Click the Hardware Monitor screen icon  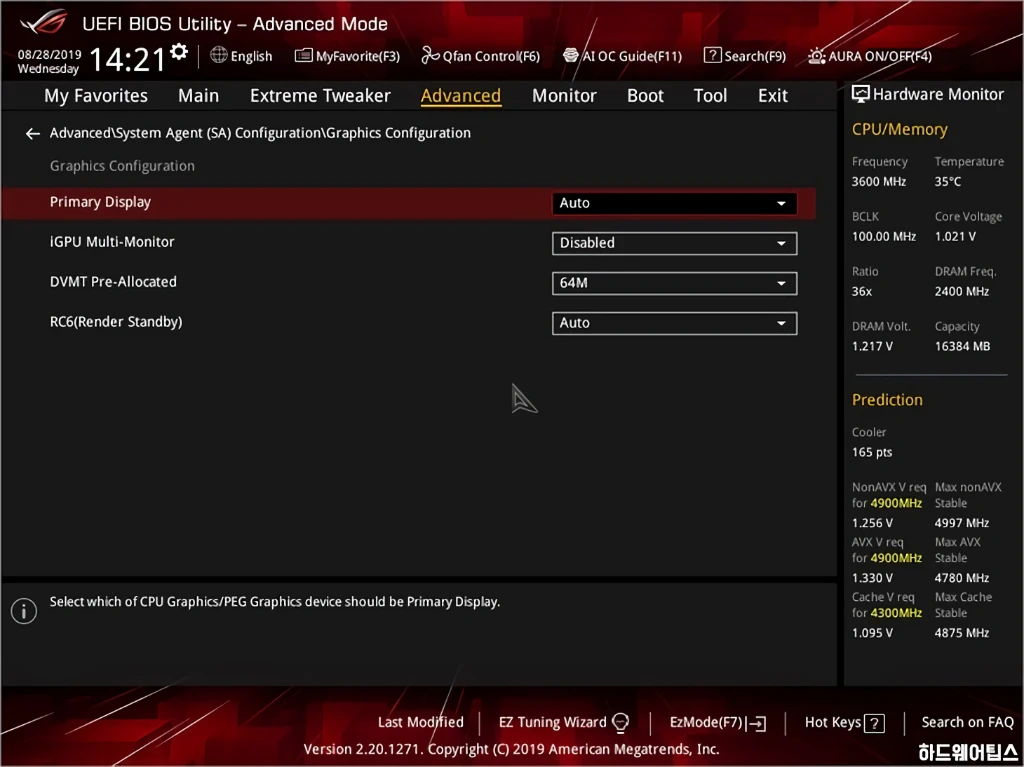(x=860, y=94)
